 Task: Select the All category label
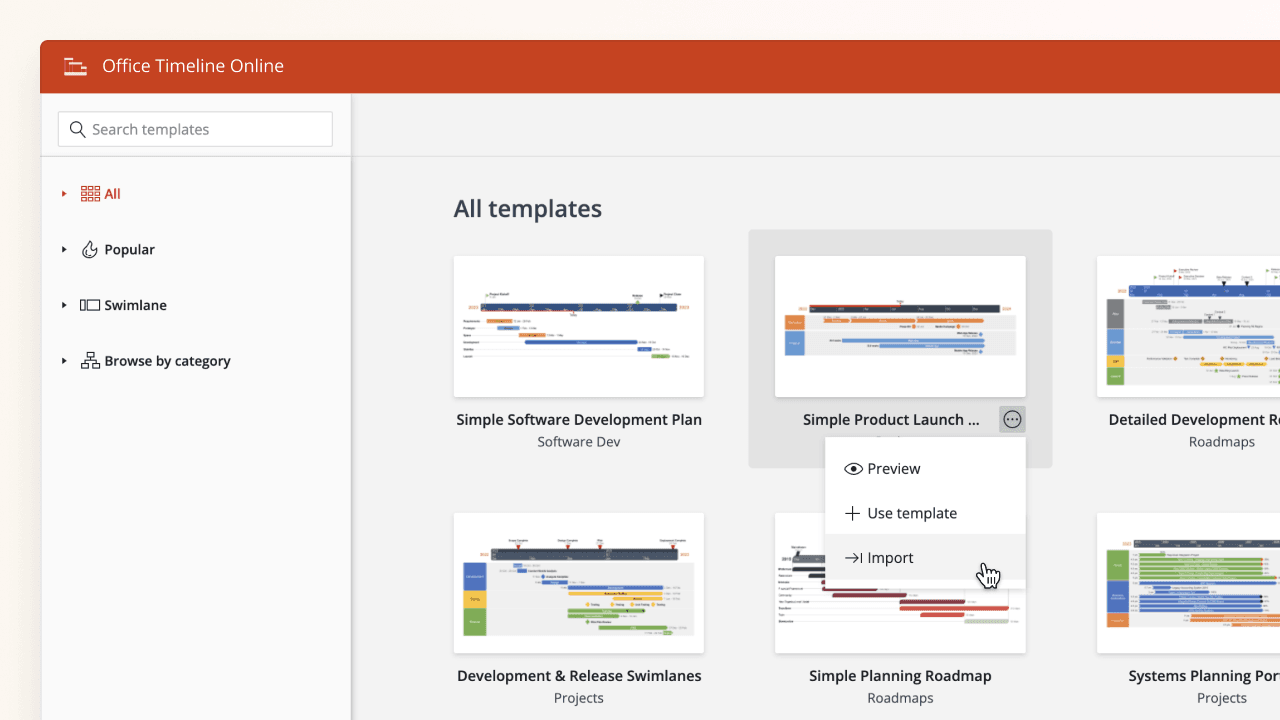click(x=112, y=194)
